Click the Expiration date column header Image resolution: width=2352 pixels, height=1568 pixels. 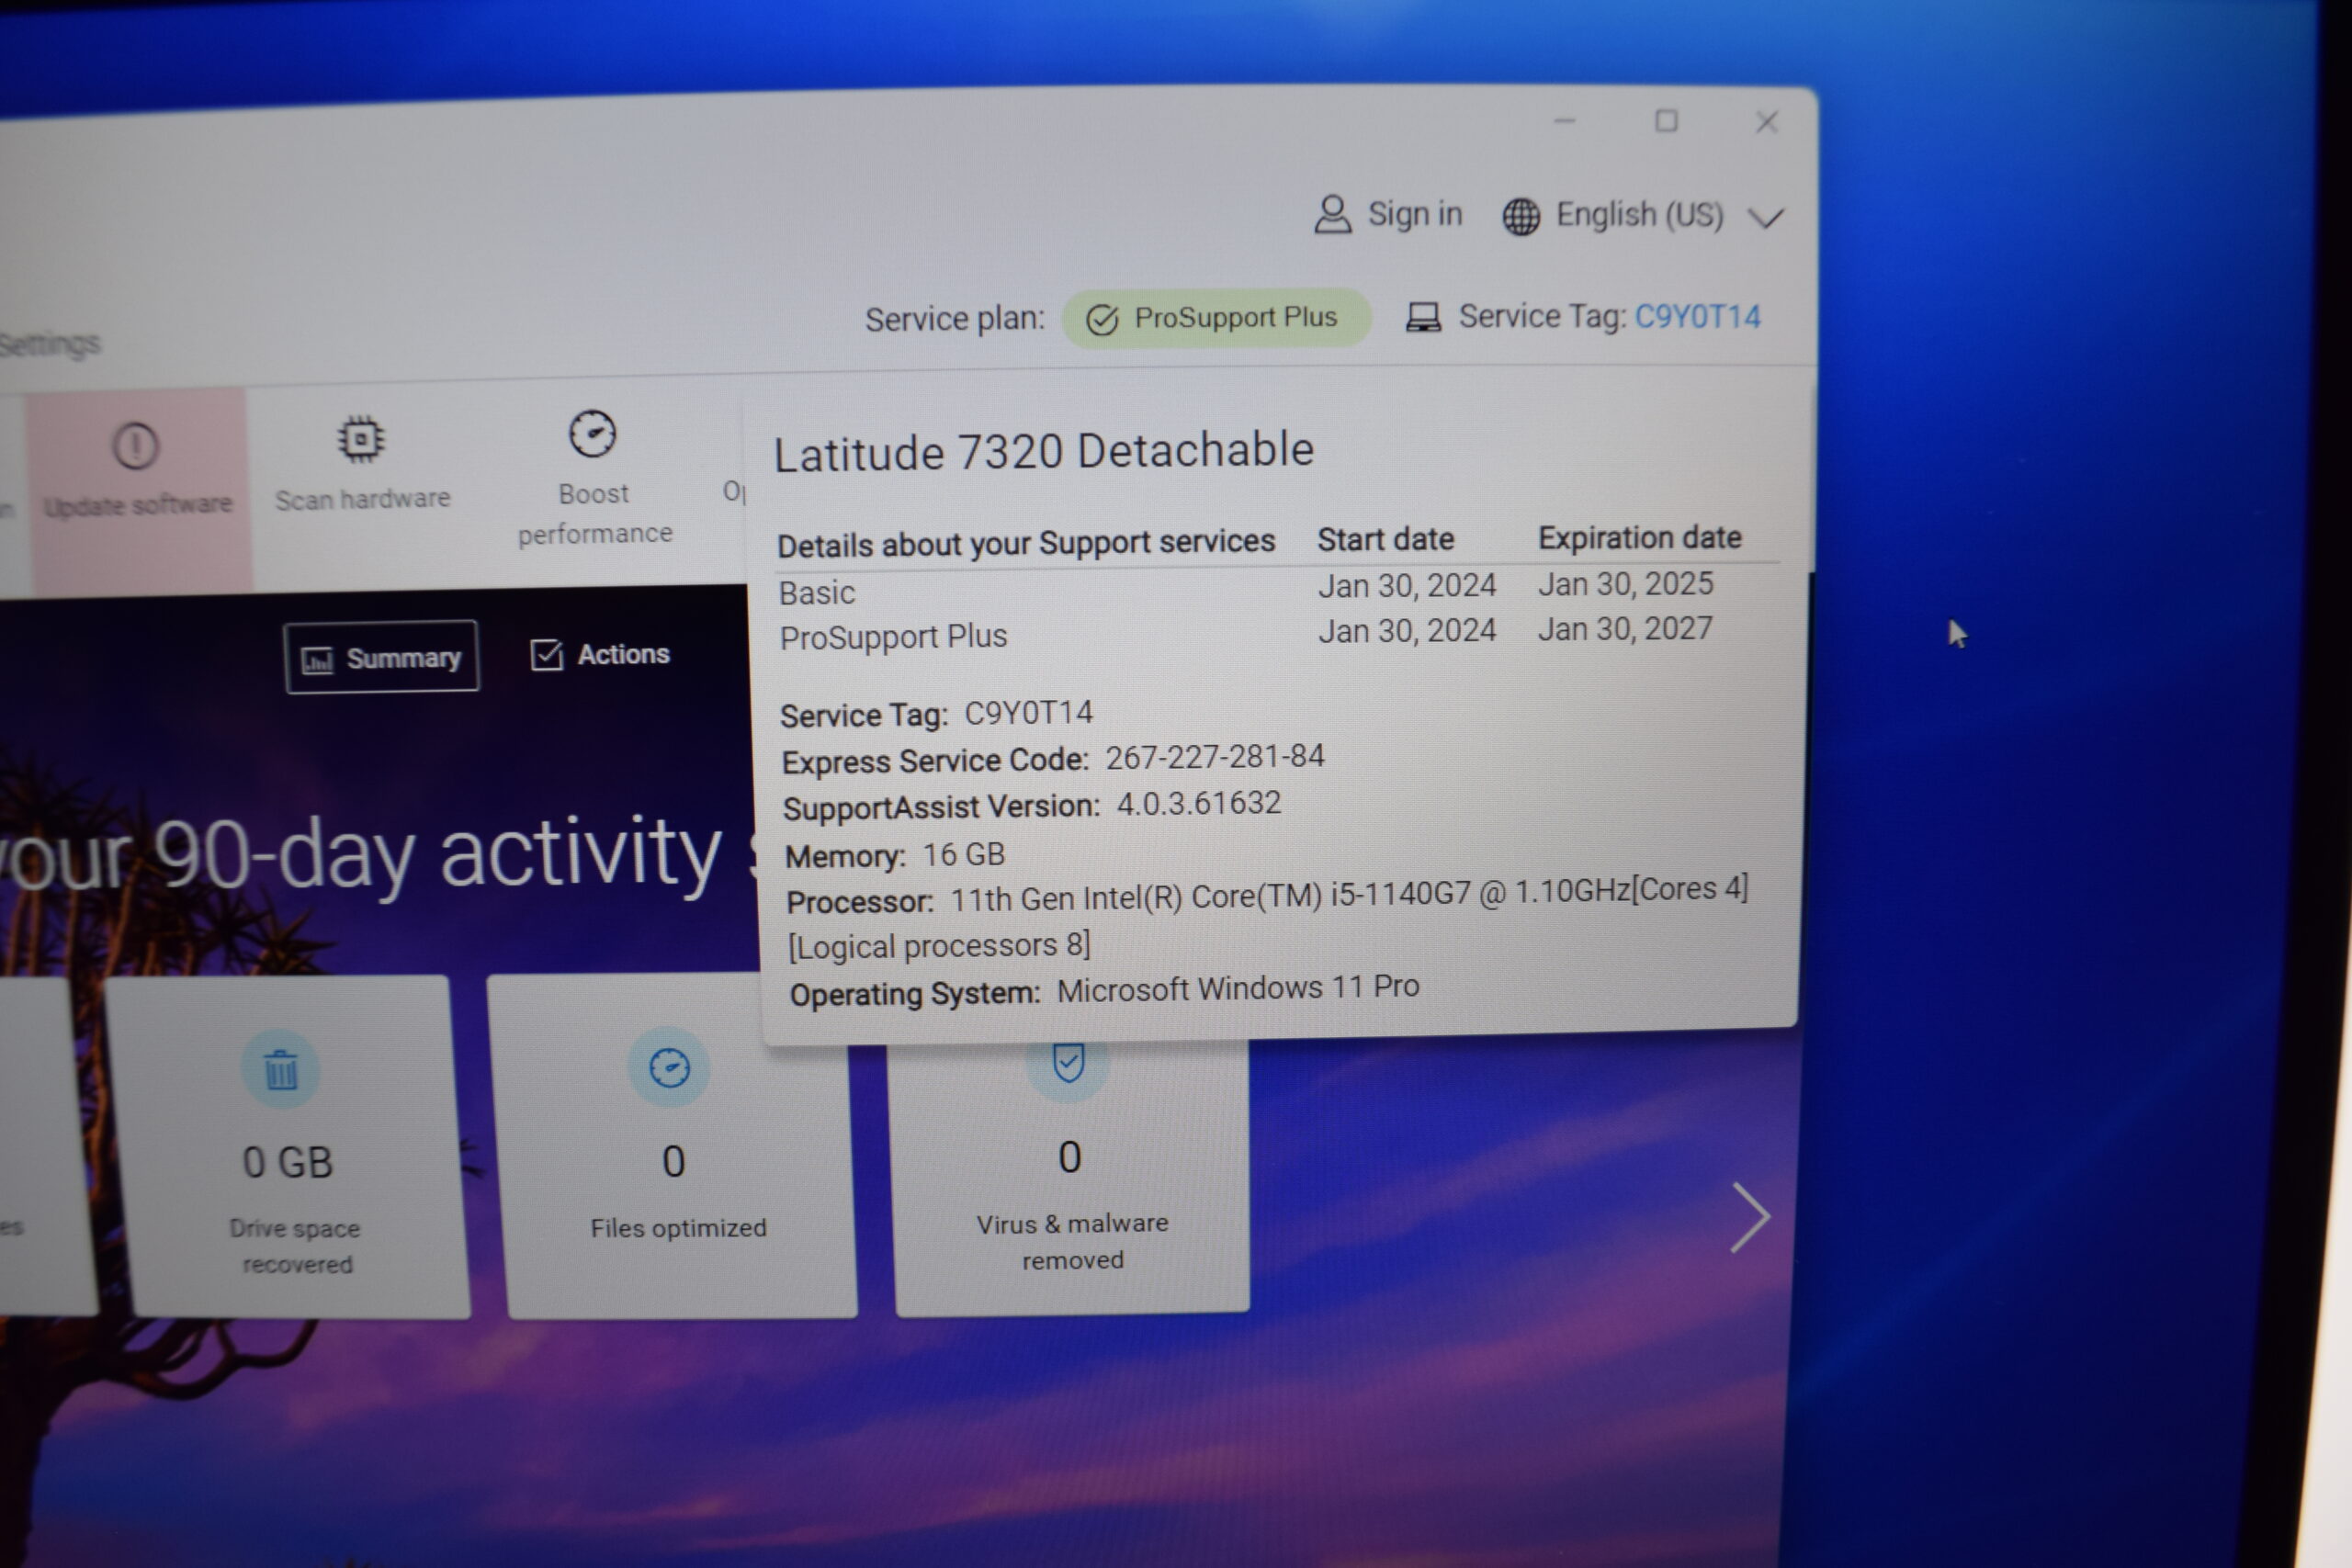(1640, 538)
